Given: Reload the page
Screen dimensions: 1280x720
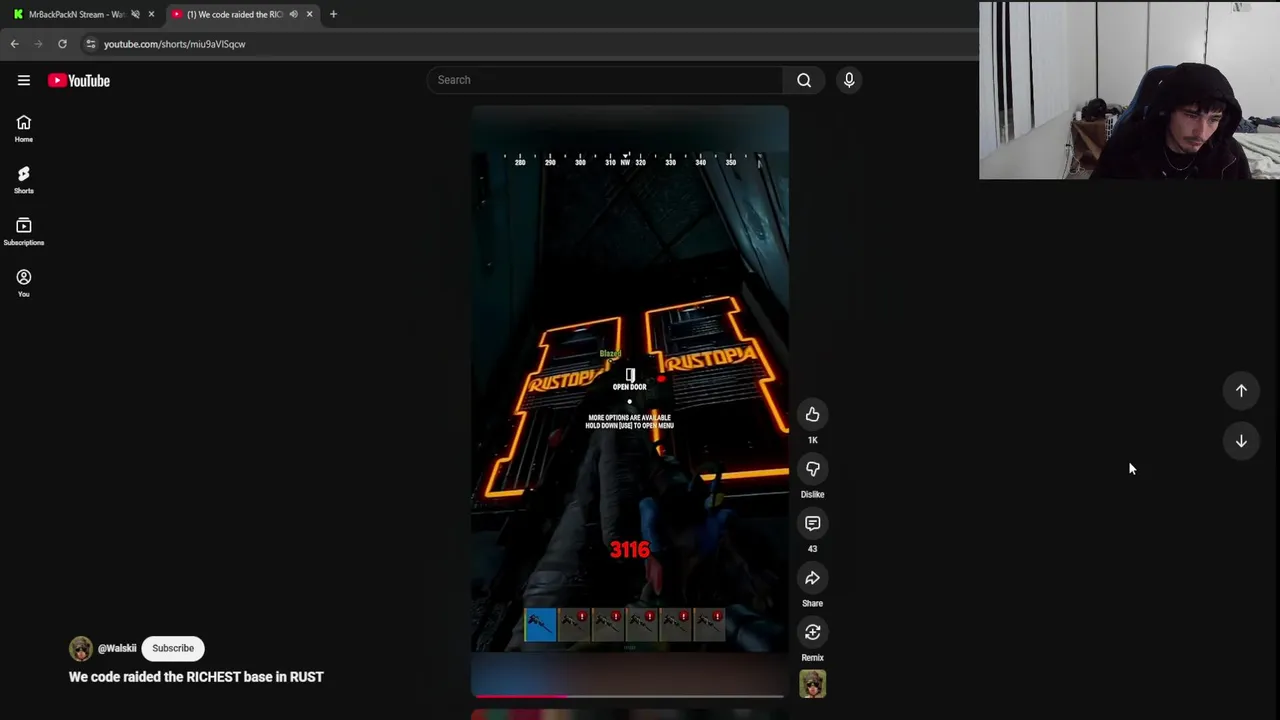Looking at the screenshot, I should (62, 44).
